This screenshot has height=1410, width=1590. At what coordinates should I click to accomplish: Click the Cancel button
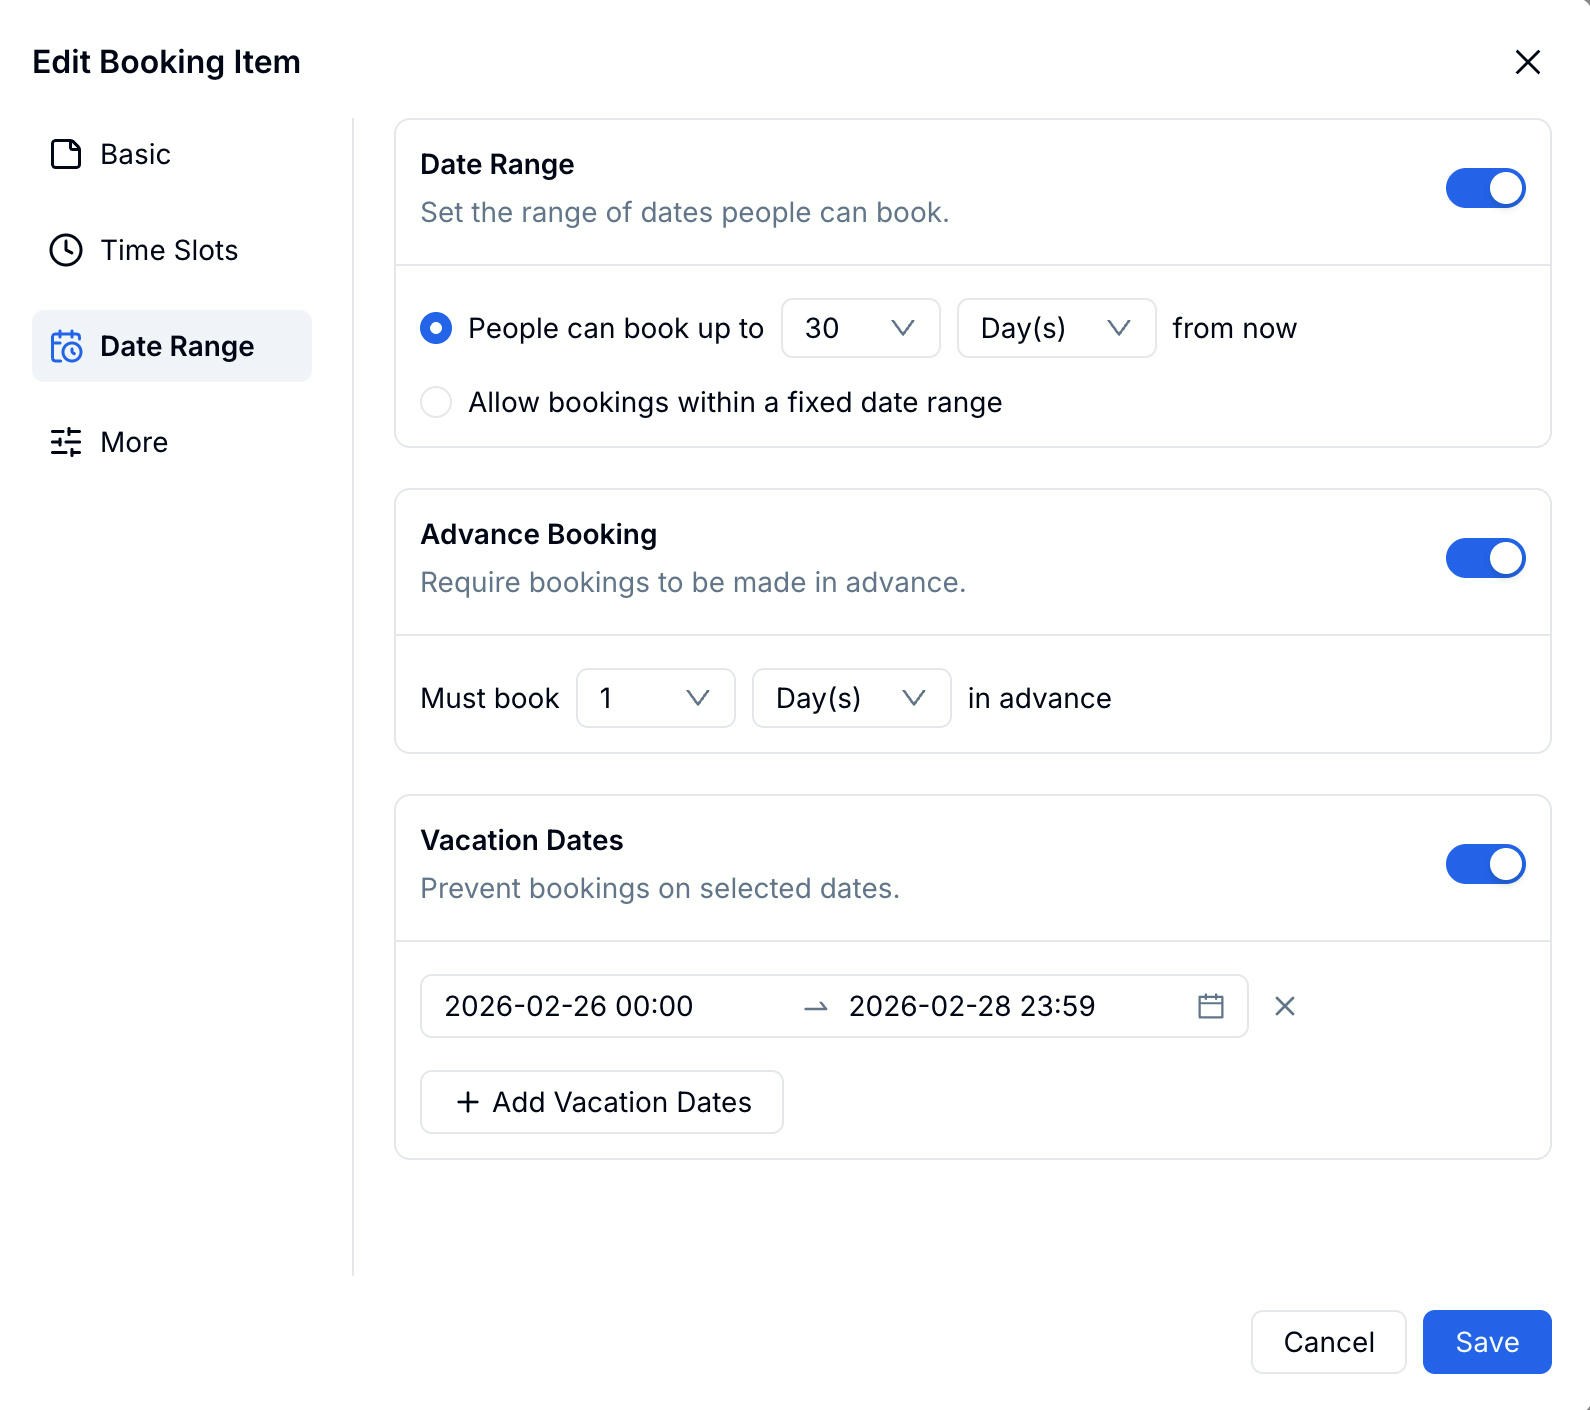point(1328,1342)
